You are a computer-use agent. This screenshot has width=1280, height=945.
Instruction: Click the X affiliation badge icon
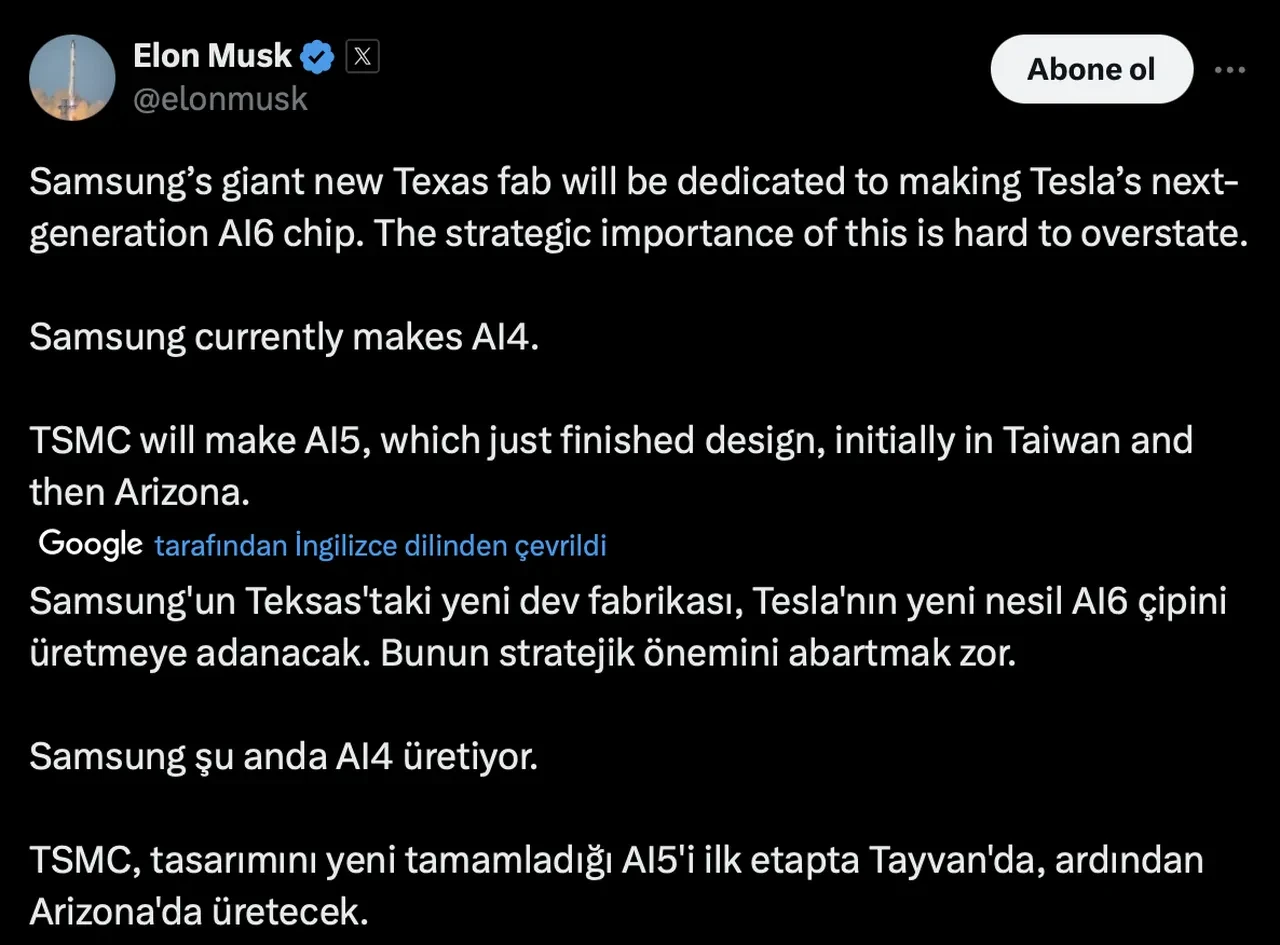click(x=362, y=57)
